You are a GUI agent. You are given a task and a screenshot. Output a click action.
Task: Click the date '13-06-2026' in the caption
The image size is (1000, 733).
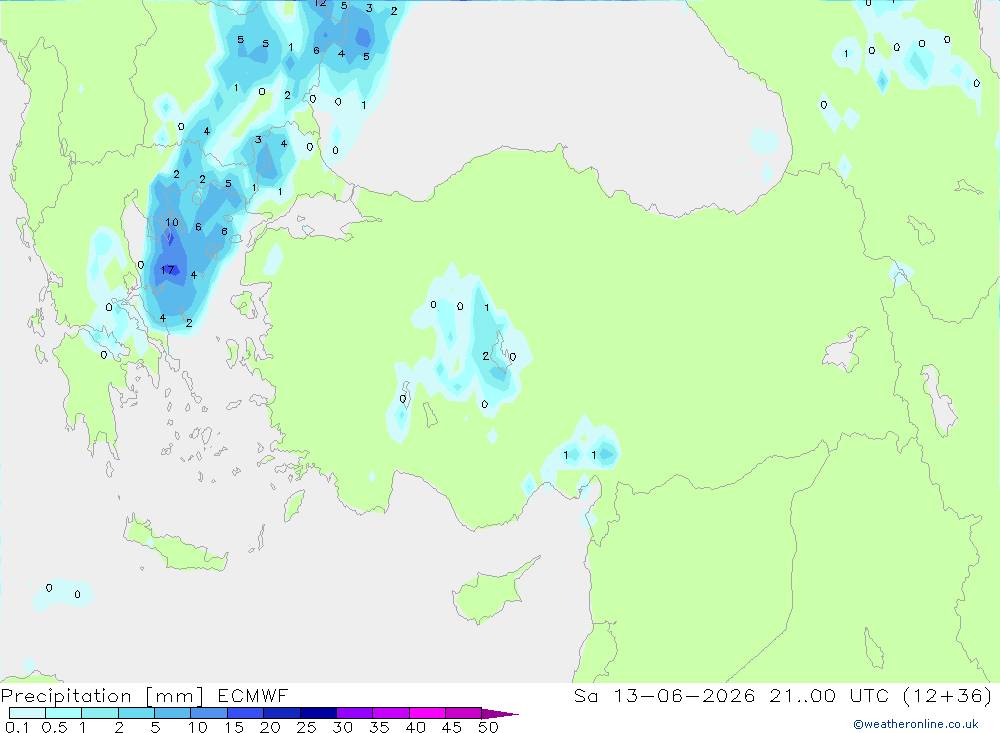pos(684,696)
